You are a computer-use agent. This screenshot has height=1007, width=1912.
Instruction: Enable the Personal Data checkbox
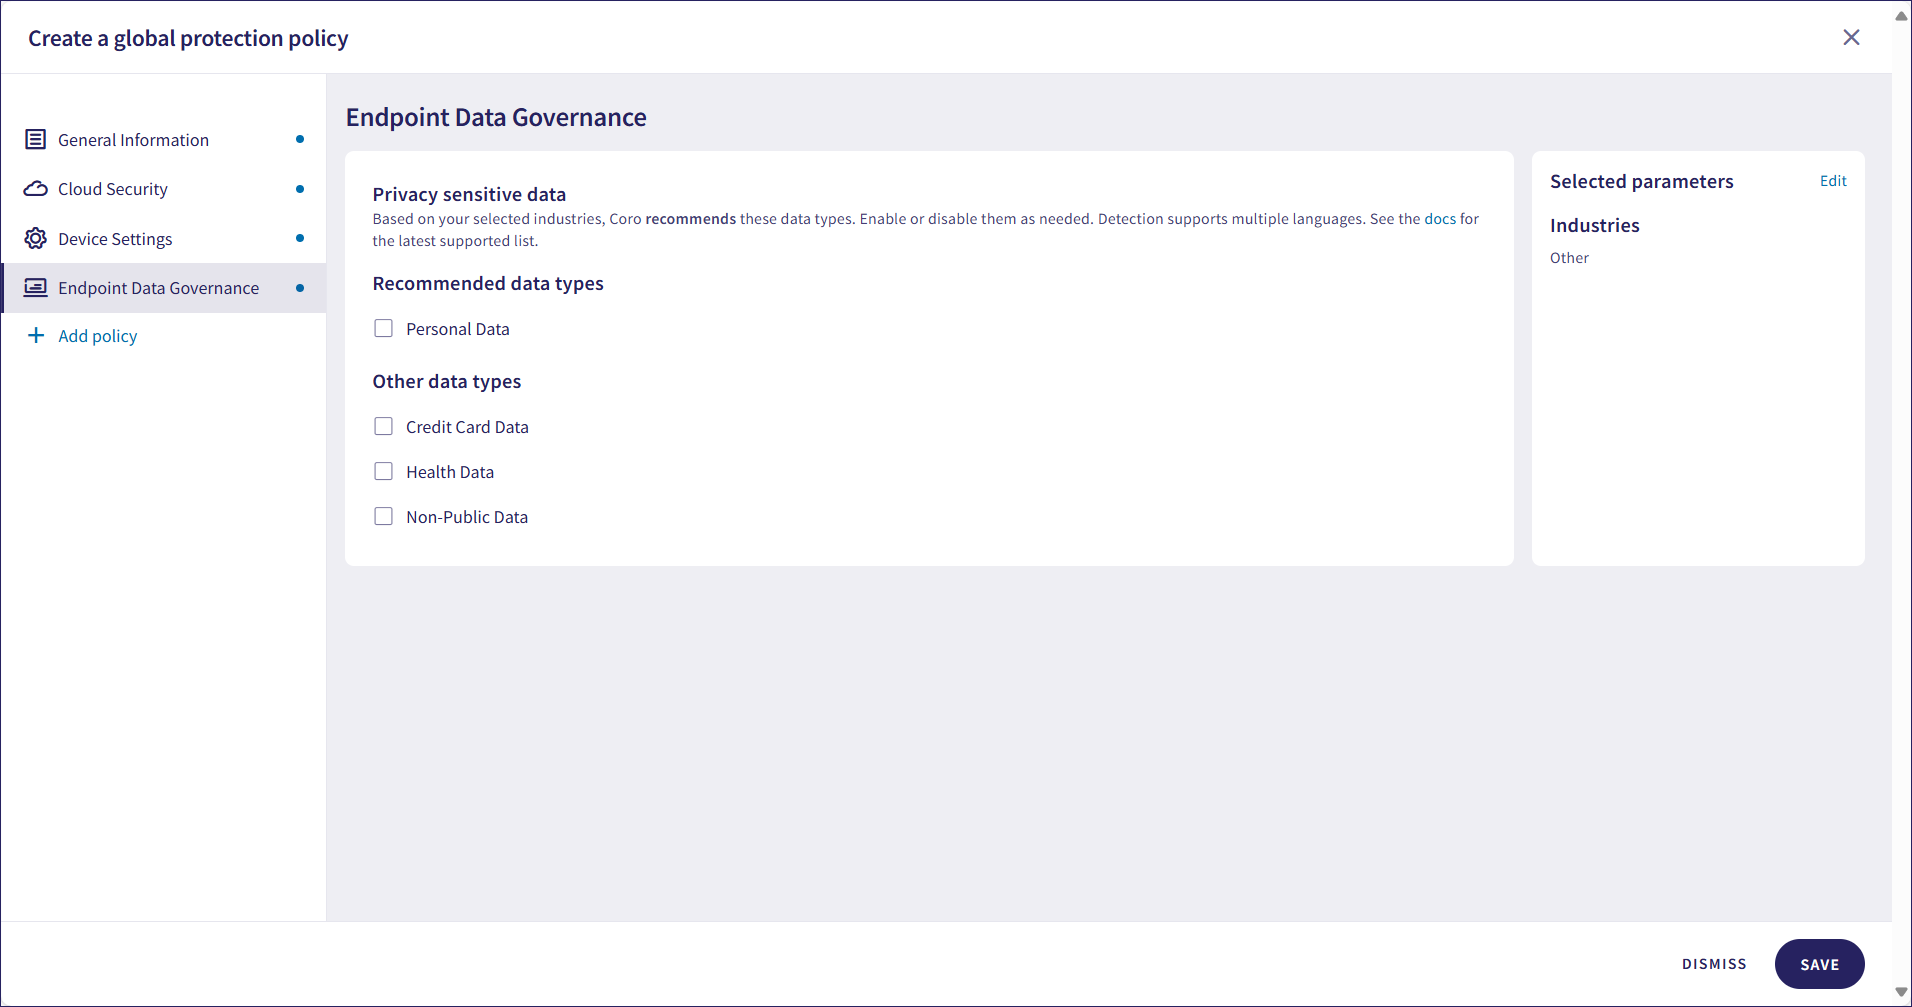(x=383, y=329)
